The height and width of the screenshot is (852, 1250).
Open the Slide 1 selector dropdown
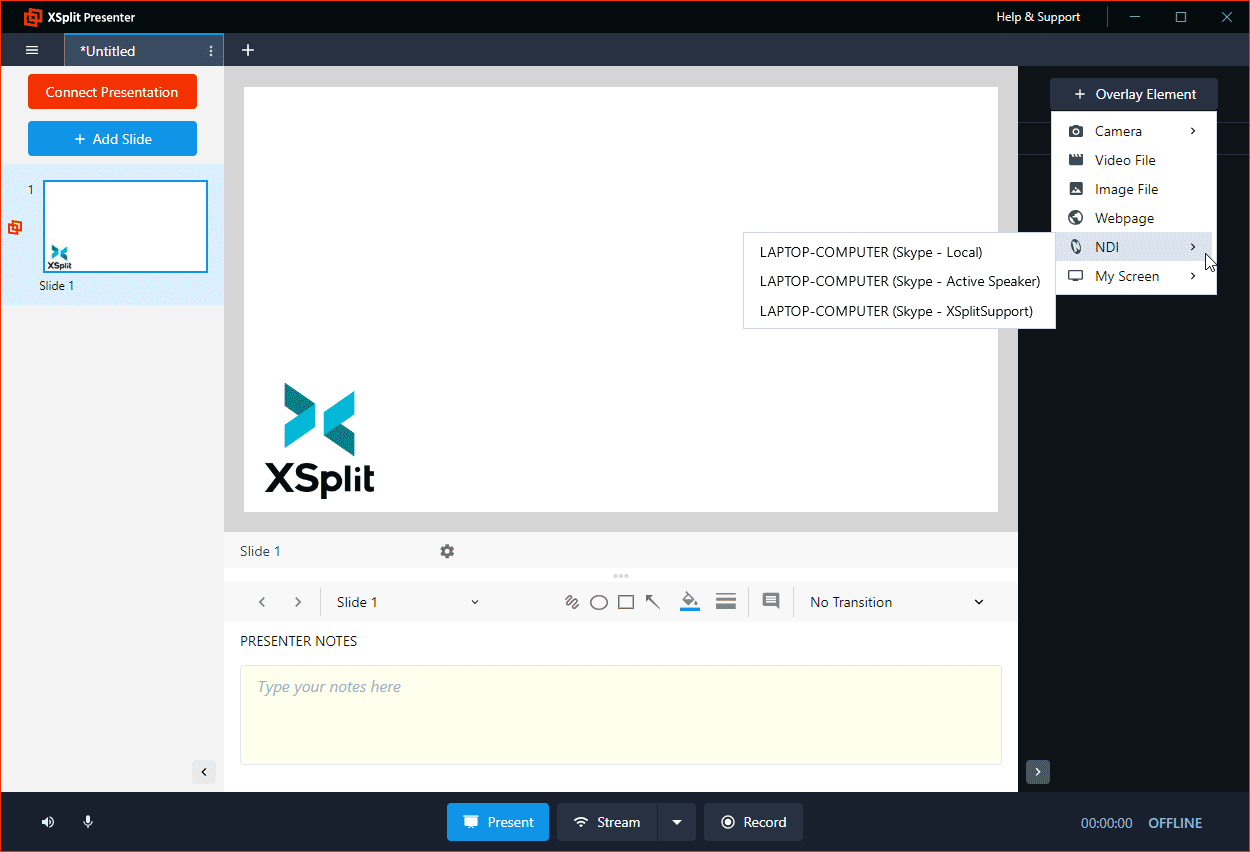(x=408, y=602)
